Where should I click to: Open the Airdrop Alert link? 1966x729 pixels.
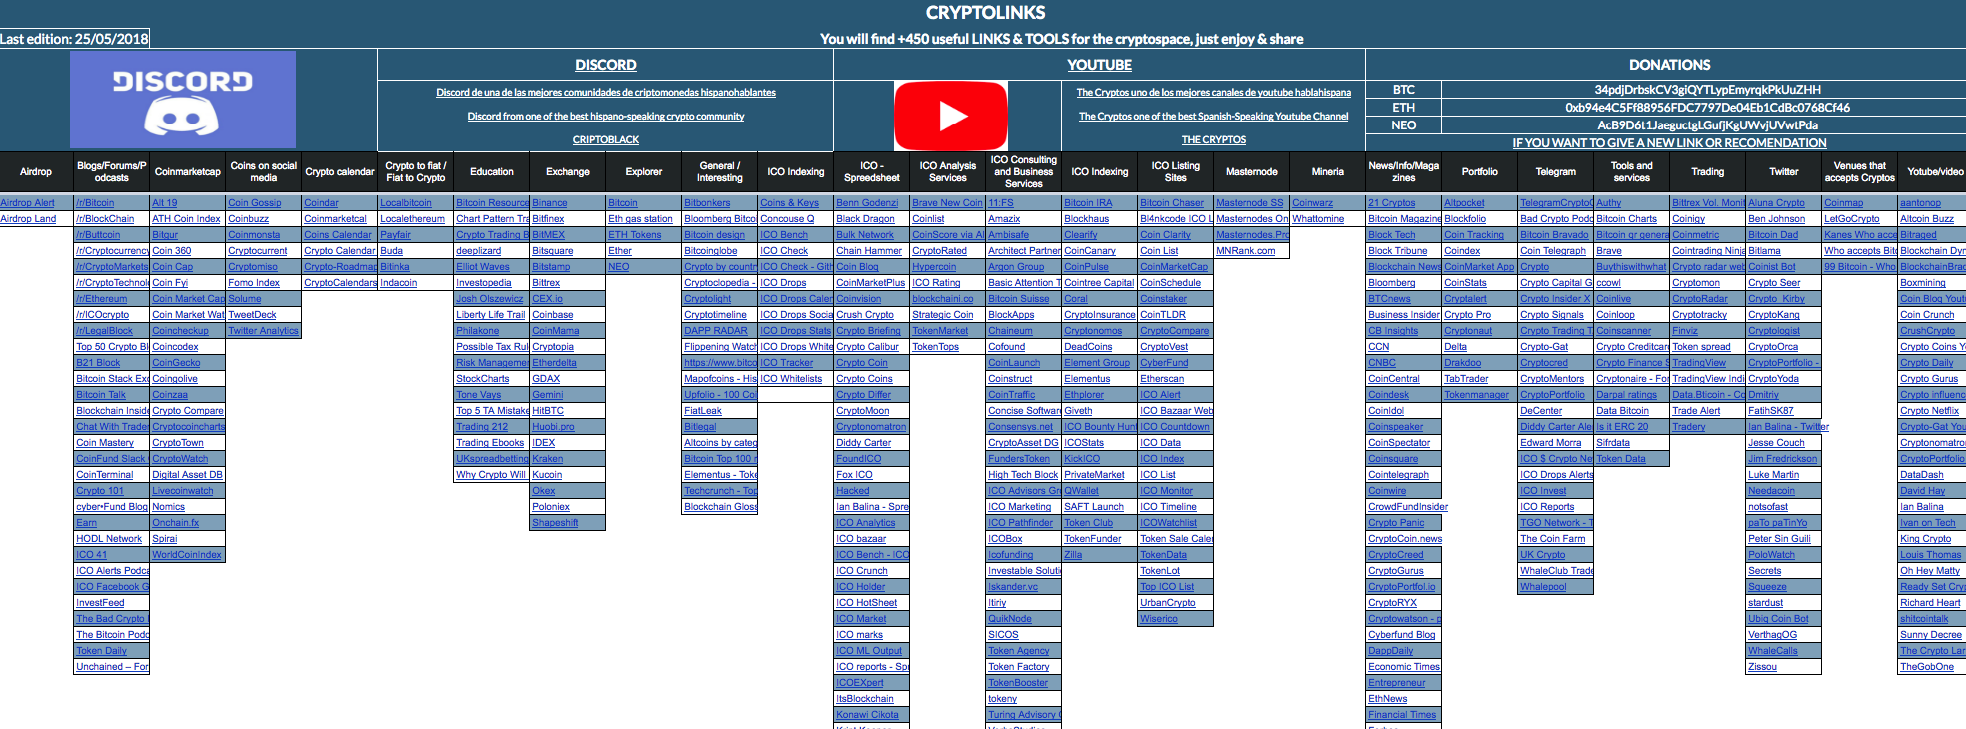[x=28, y=203]
